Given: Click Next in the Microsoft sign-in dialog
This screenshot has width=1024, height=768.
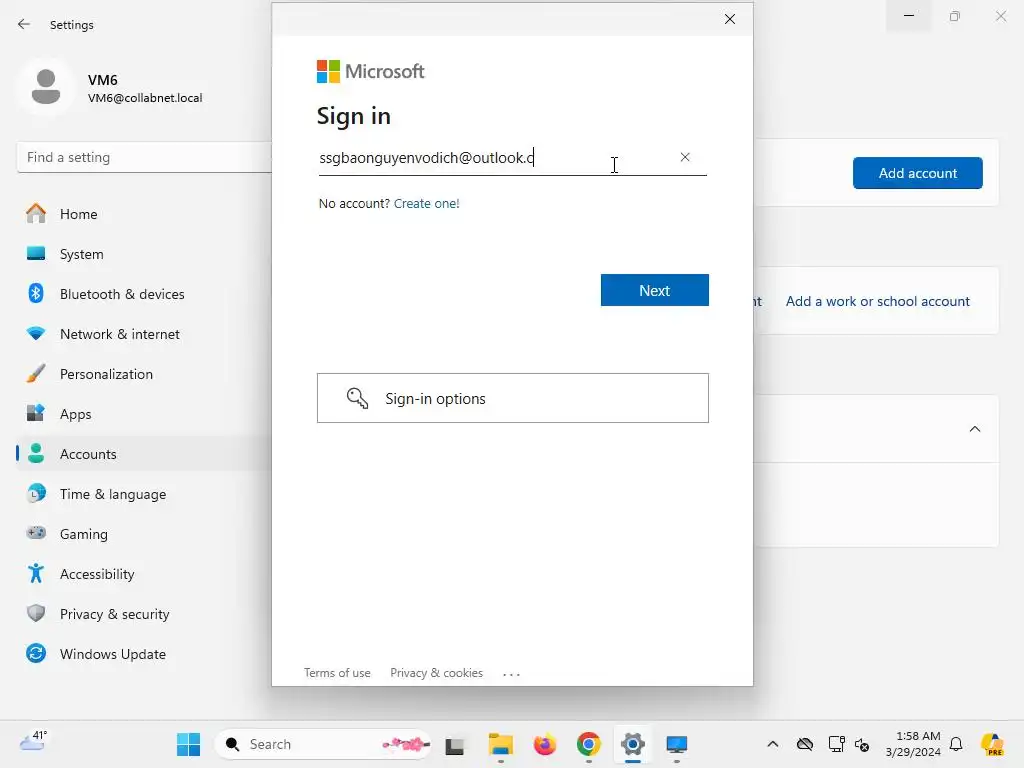Looking at the screenshot, I should click(654, 290).
